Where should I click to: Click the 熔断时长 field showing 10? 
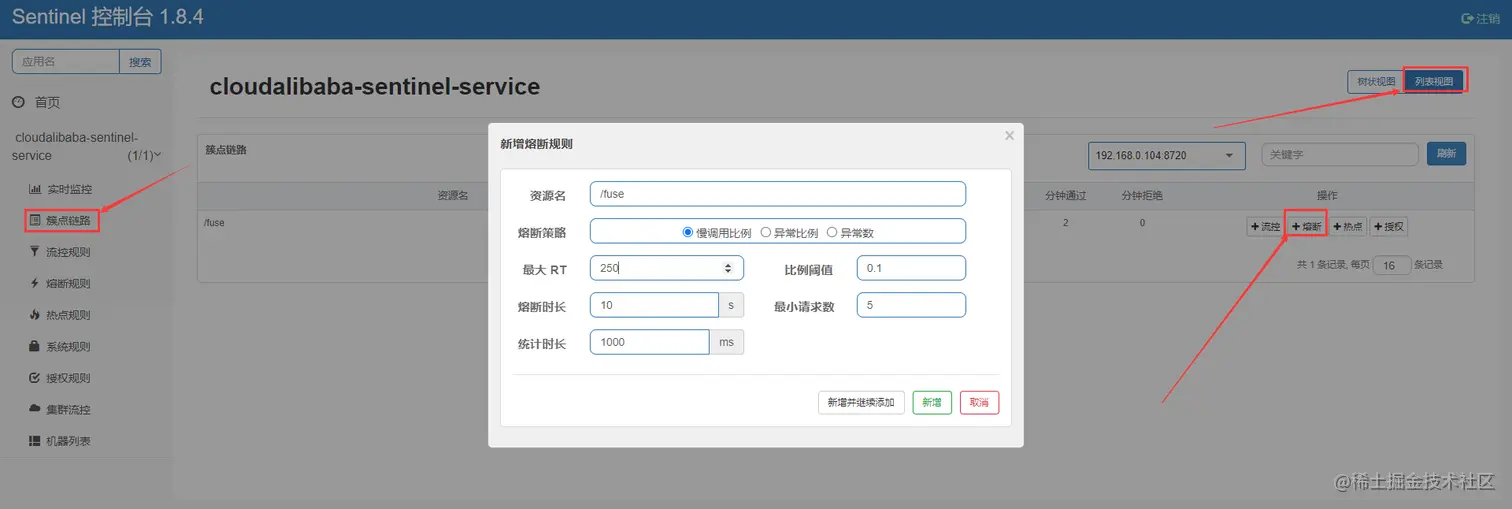654,305
